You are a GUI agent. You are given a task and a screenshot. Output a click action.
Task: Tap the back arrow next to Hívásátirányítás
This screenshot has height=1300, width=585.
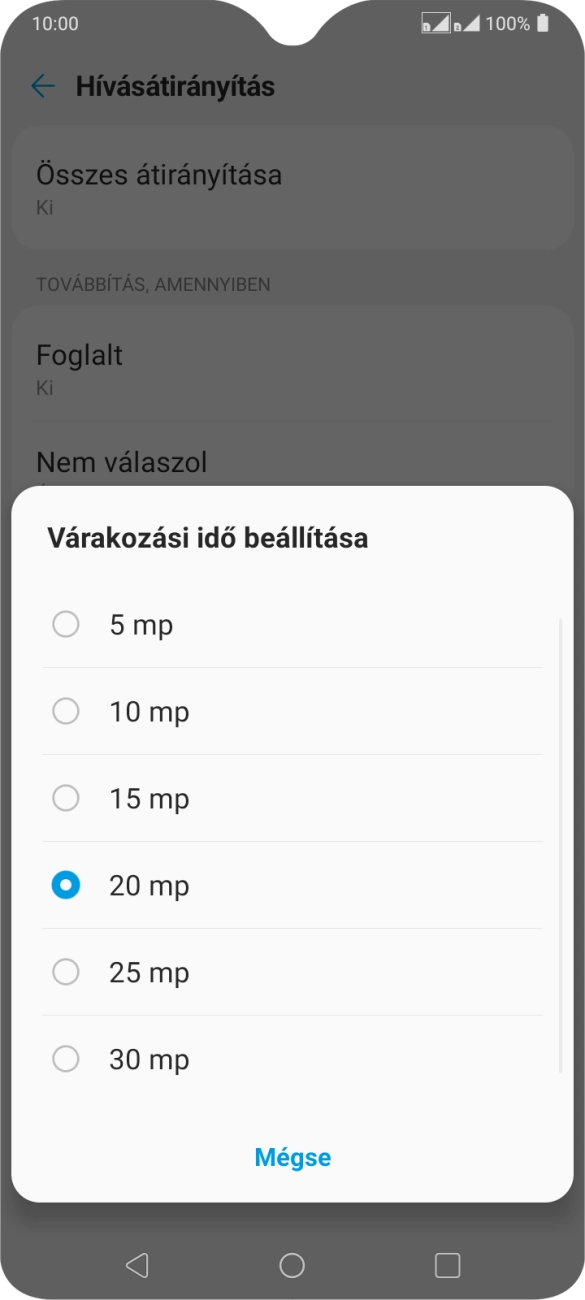pyautogui.click(x=42, y=87)
